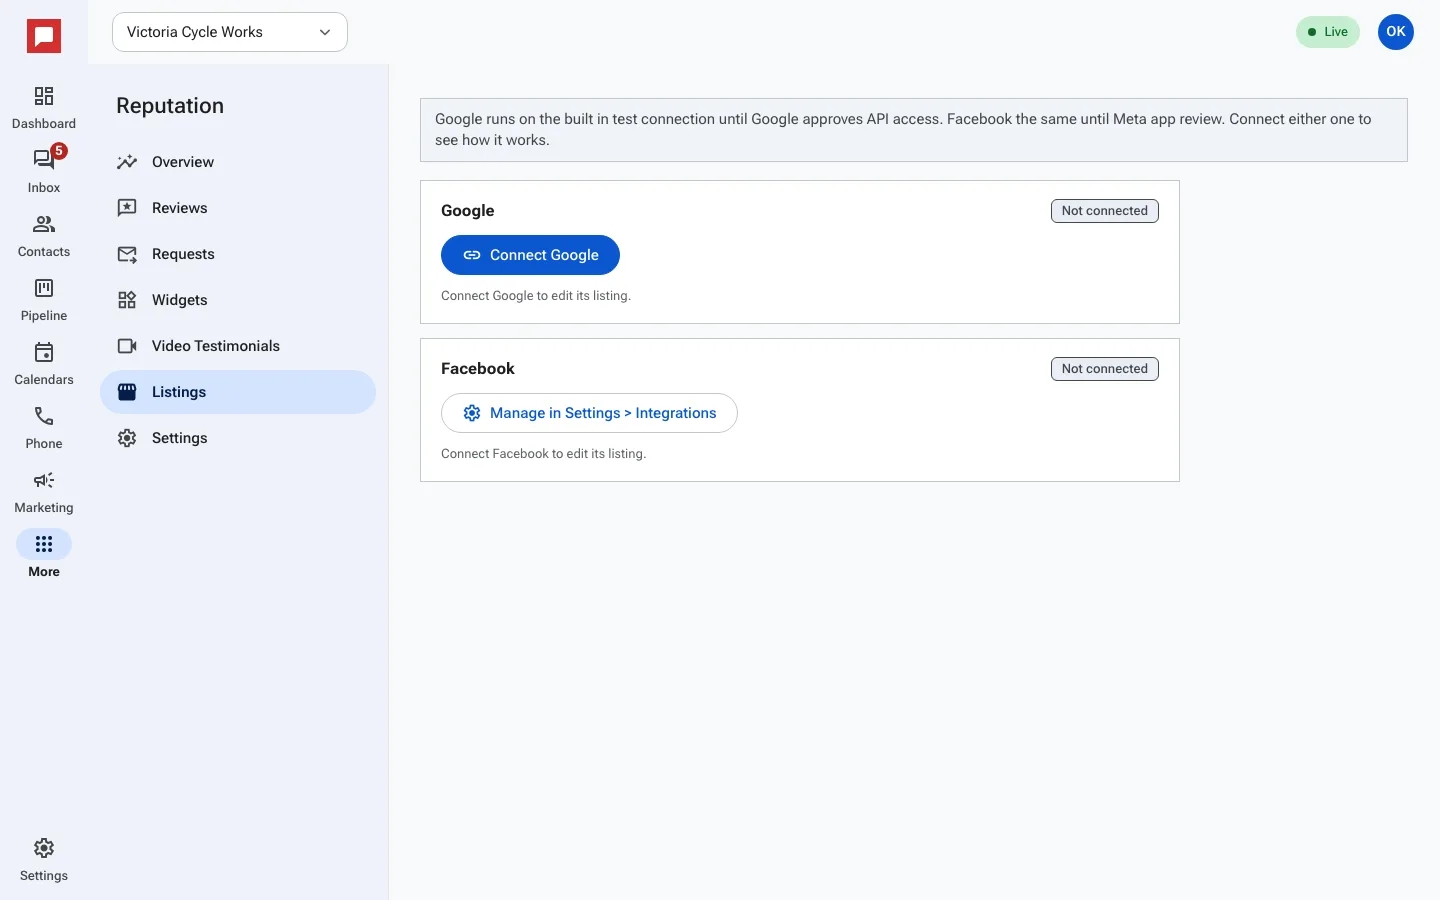Click the Facebook card heading
The height and width of the screenshot is (900, 1440).
point(478,369)
